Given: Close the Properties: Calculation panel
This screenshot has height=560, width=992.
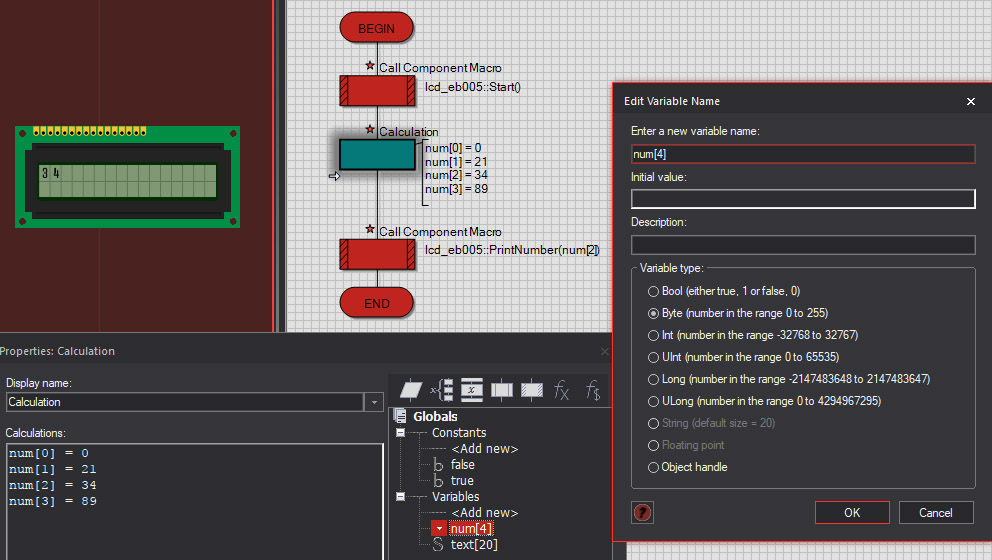Looking at the screenshot, I should [605, 351].
